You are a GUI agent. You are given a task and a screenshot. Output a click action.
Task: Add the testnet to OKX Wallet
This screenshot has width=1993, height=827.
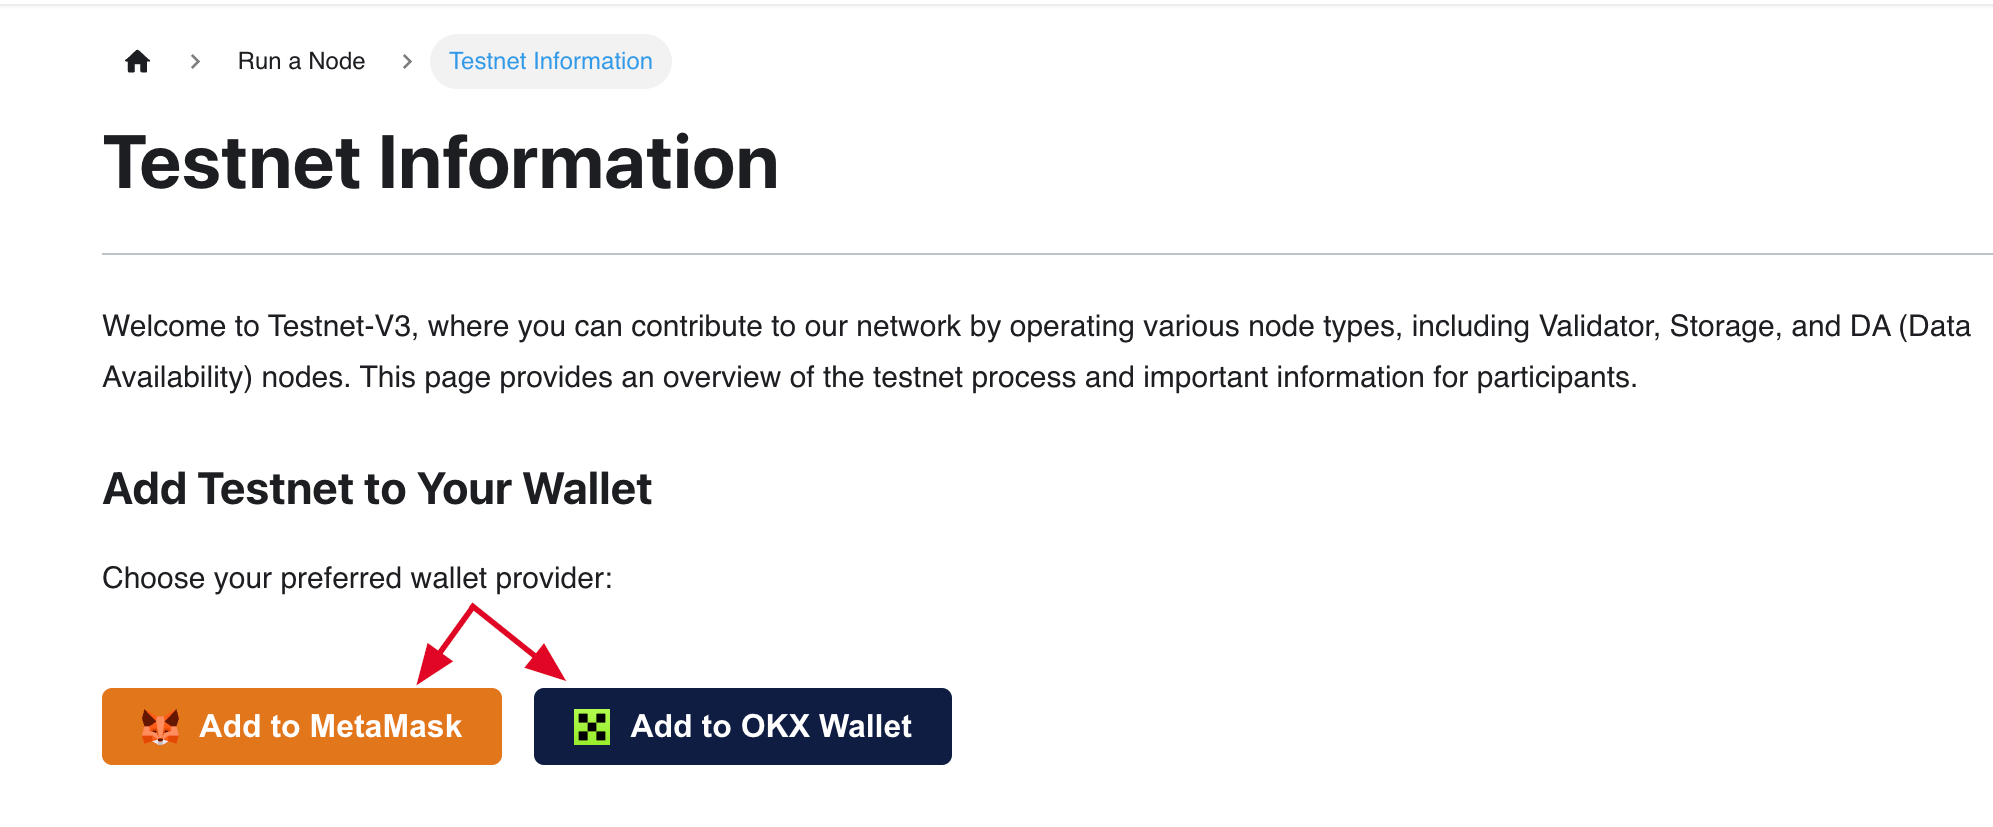(x=743, y=726)
